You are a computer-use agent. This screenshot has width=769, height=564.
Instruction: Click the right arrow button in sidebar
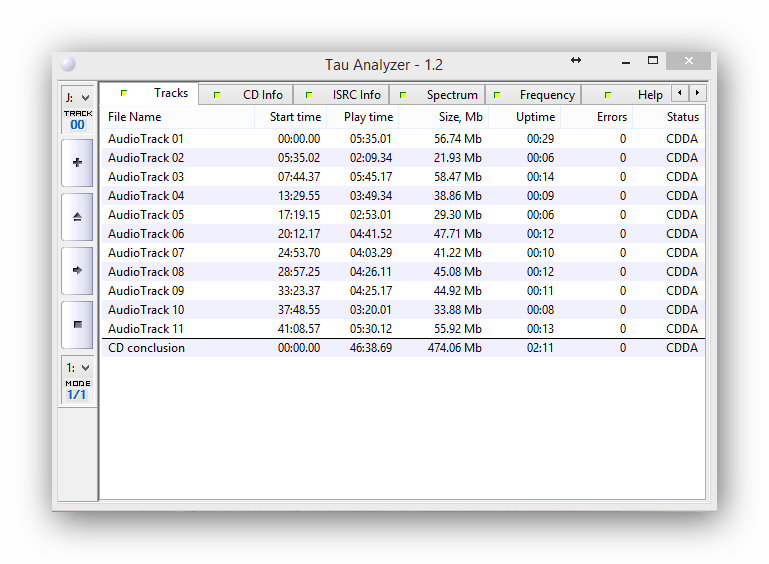coord(77,270)
